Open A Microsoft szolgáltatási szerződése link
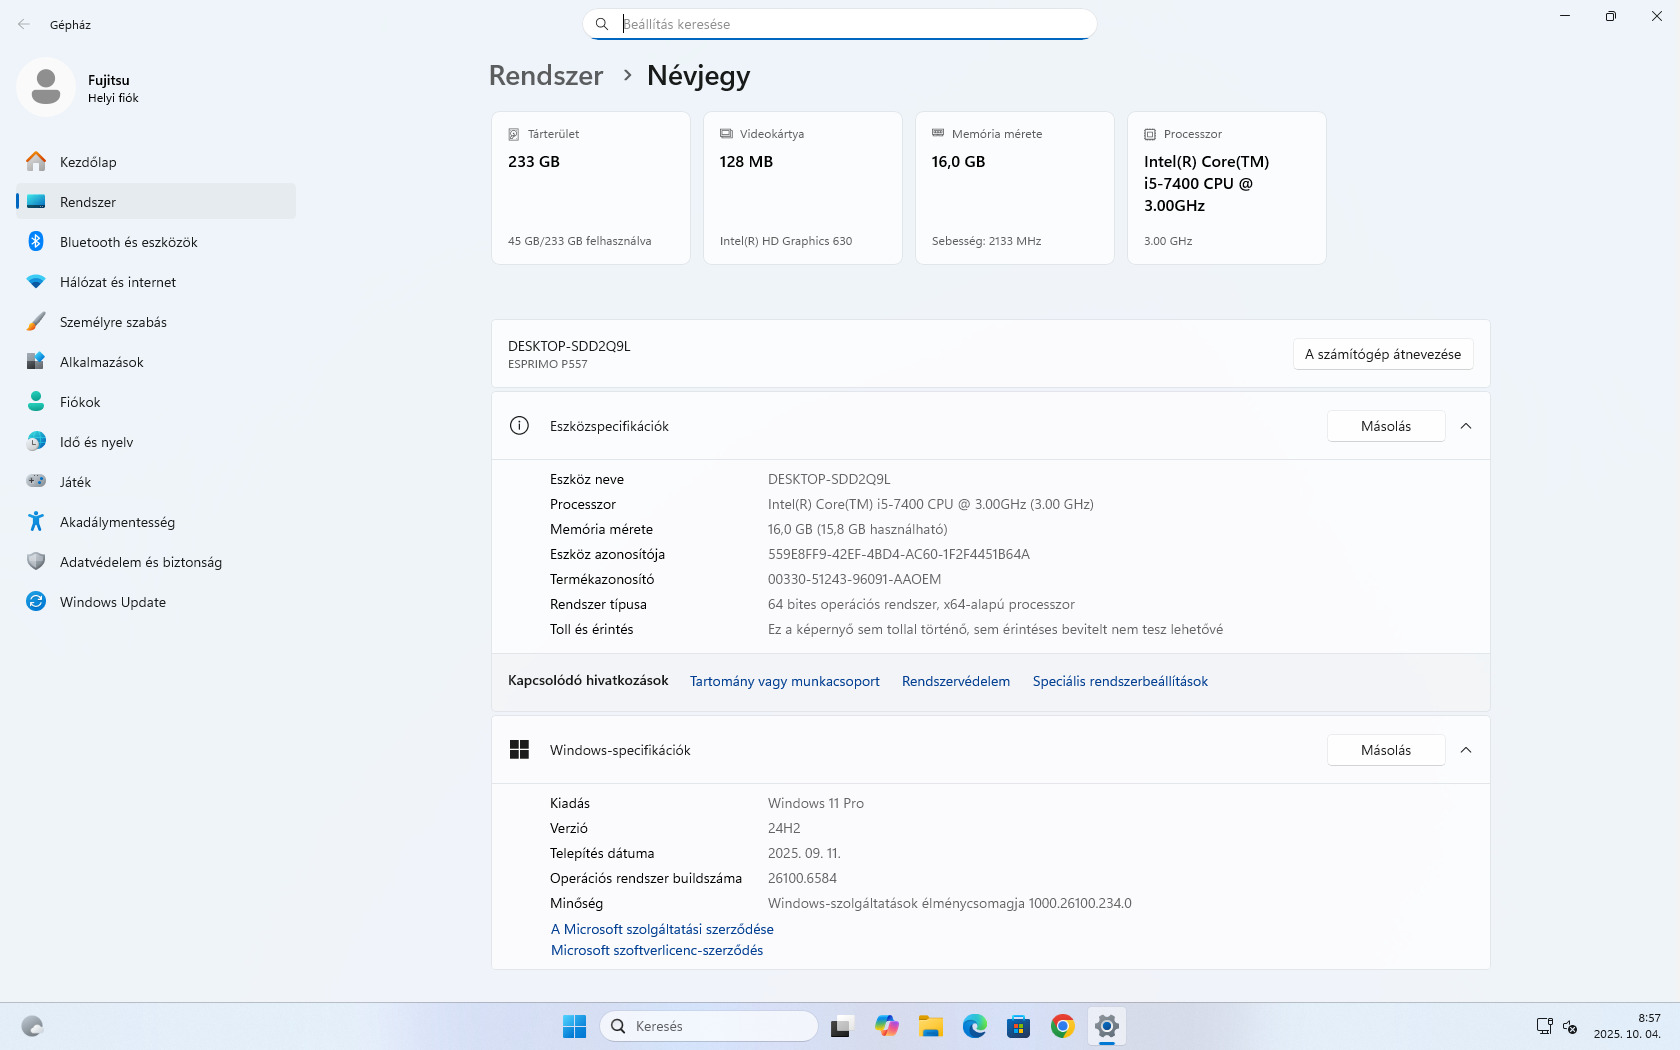This screenshot has width=1680, height=1050. point(662,930)
